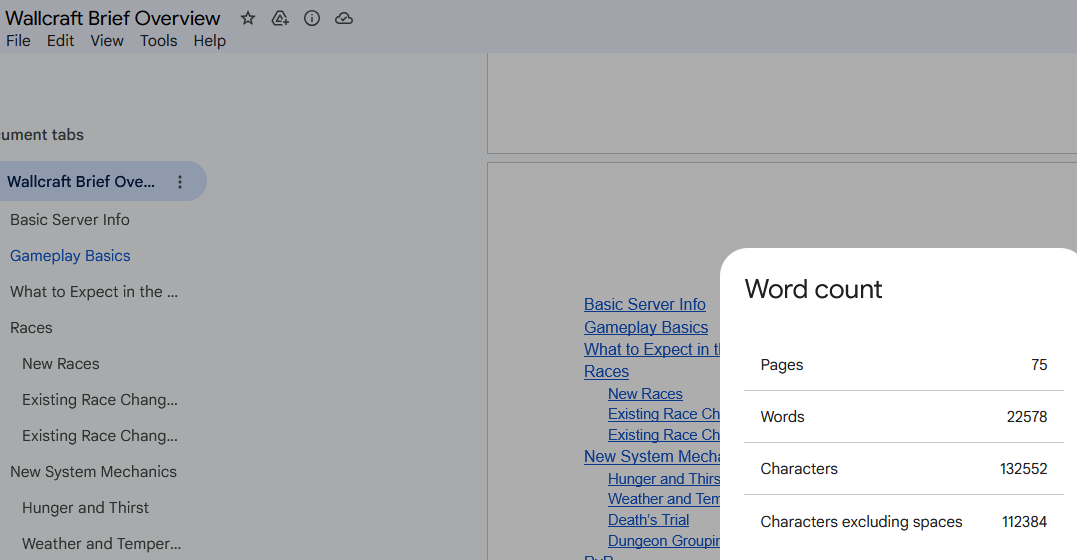
Task: Jump to Basic Server Info in outline
Action: point(69,220)
